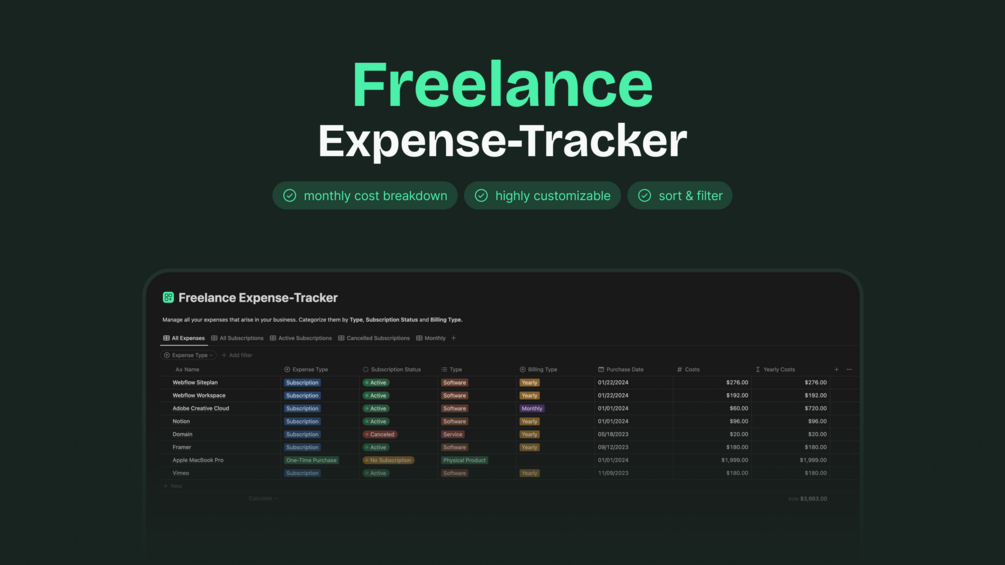
Task: Open the Calculate dropdown below the table
Action: pos(263,498)
